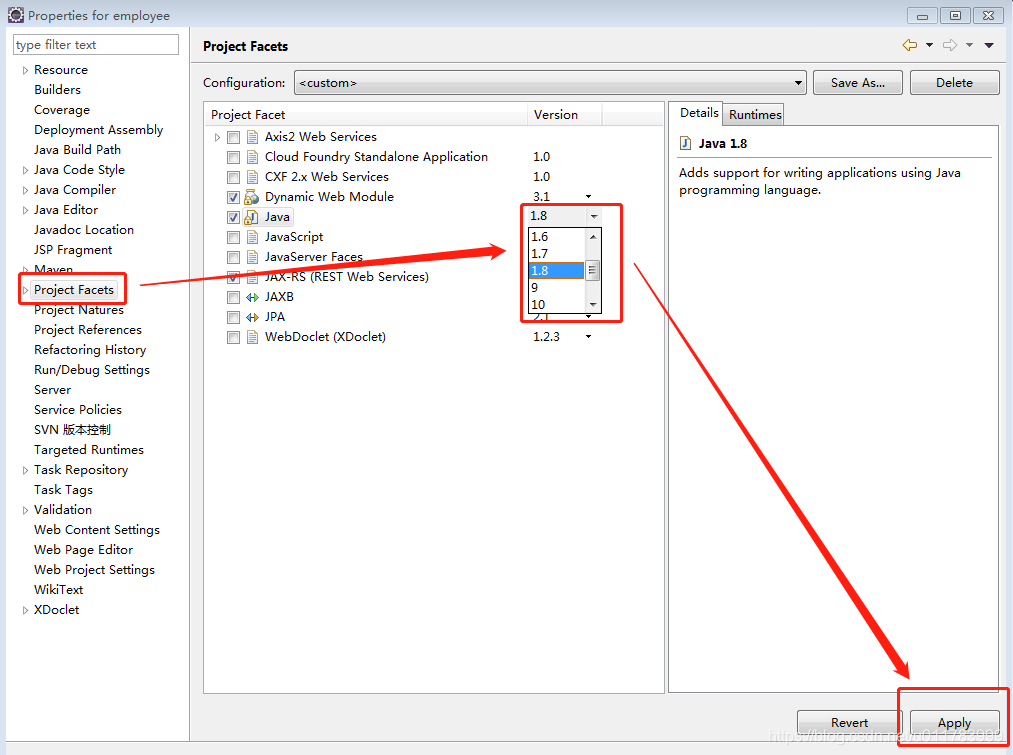The width and height of the screenshot is (1013, 755).
Task: Click the version list scroll-down arrow
Action: pos(593,305)
